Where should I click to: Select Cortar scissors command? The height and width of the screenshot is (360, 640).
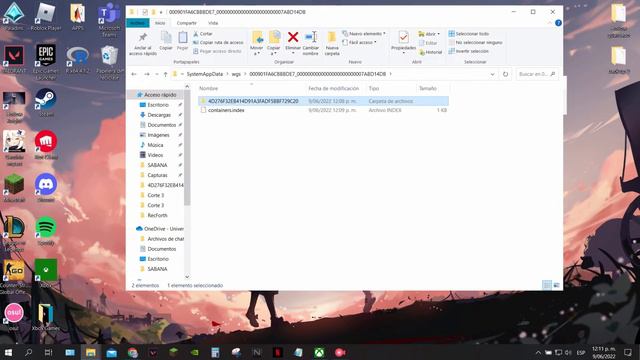pyautogui.click(x=203, y=34)
